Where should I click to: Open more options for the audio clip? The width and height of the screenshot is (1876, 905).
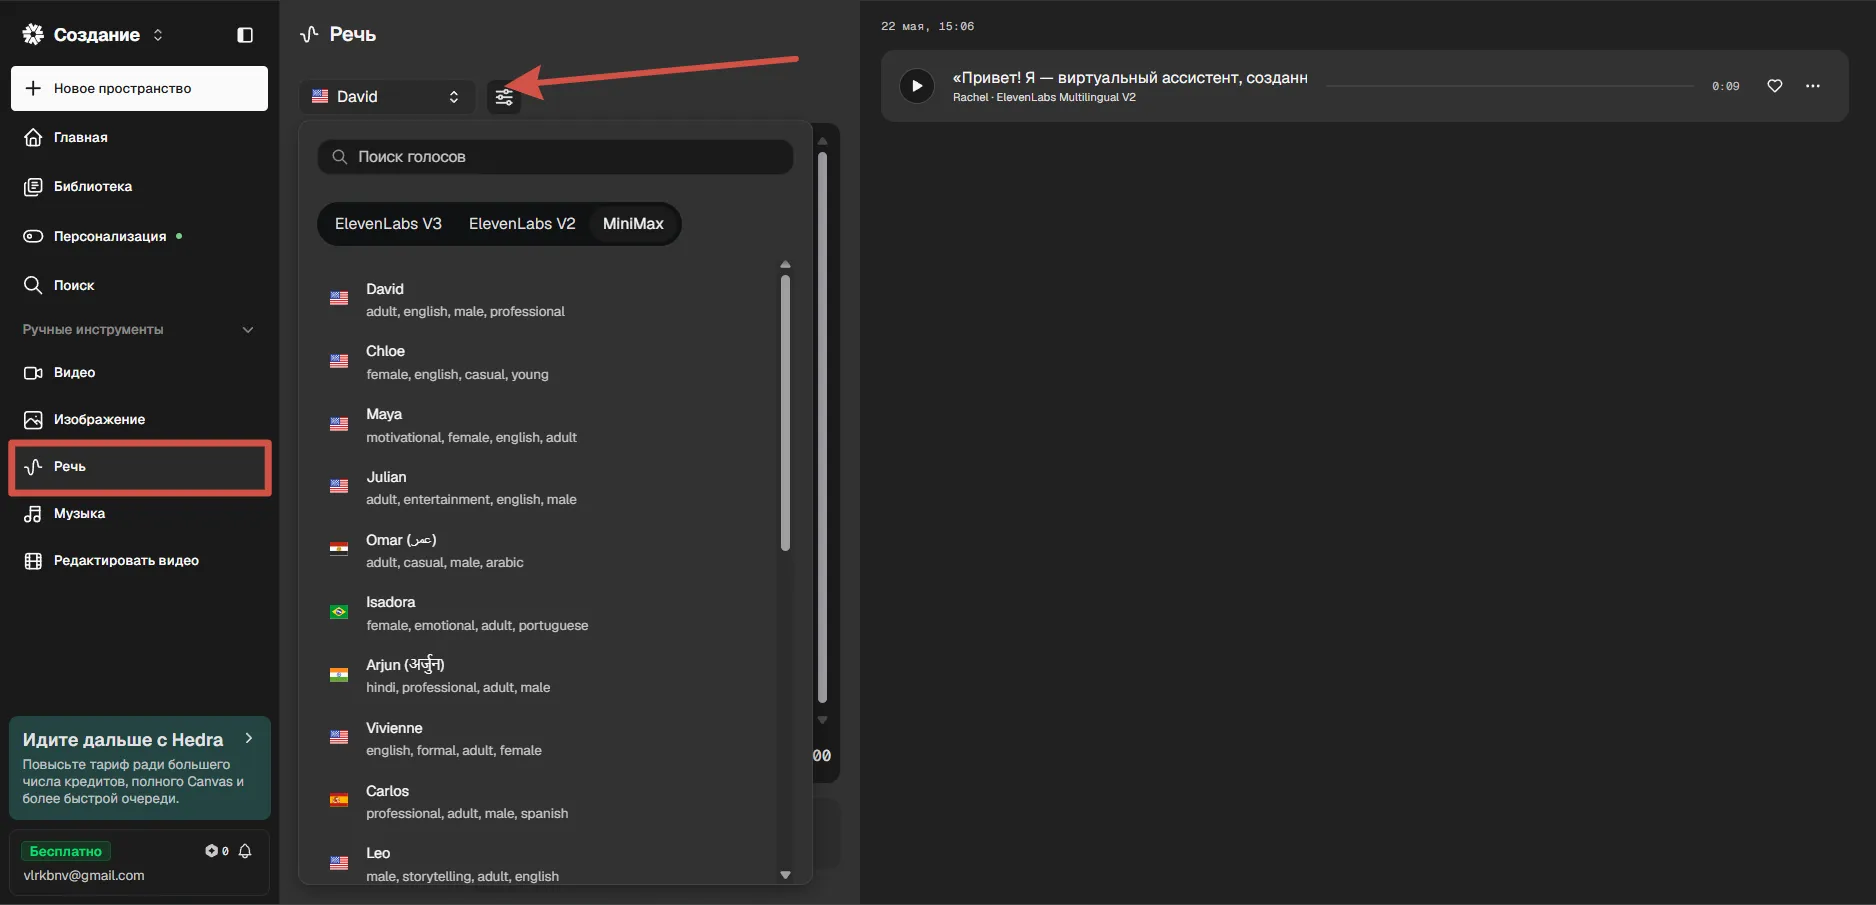[1813, 86]
